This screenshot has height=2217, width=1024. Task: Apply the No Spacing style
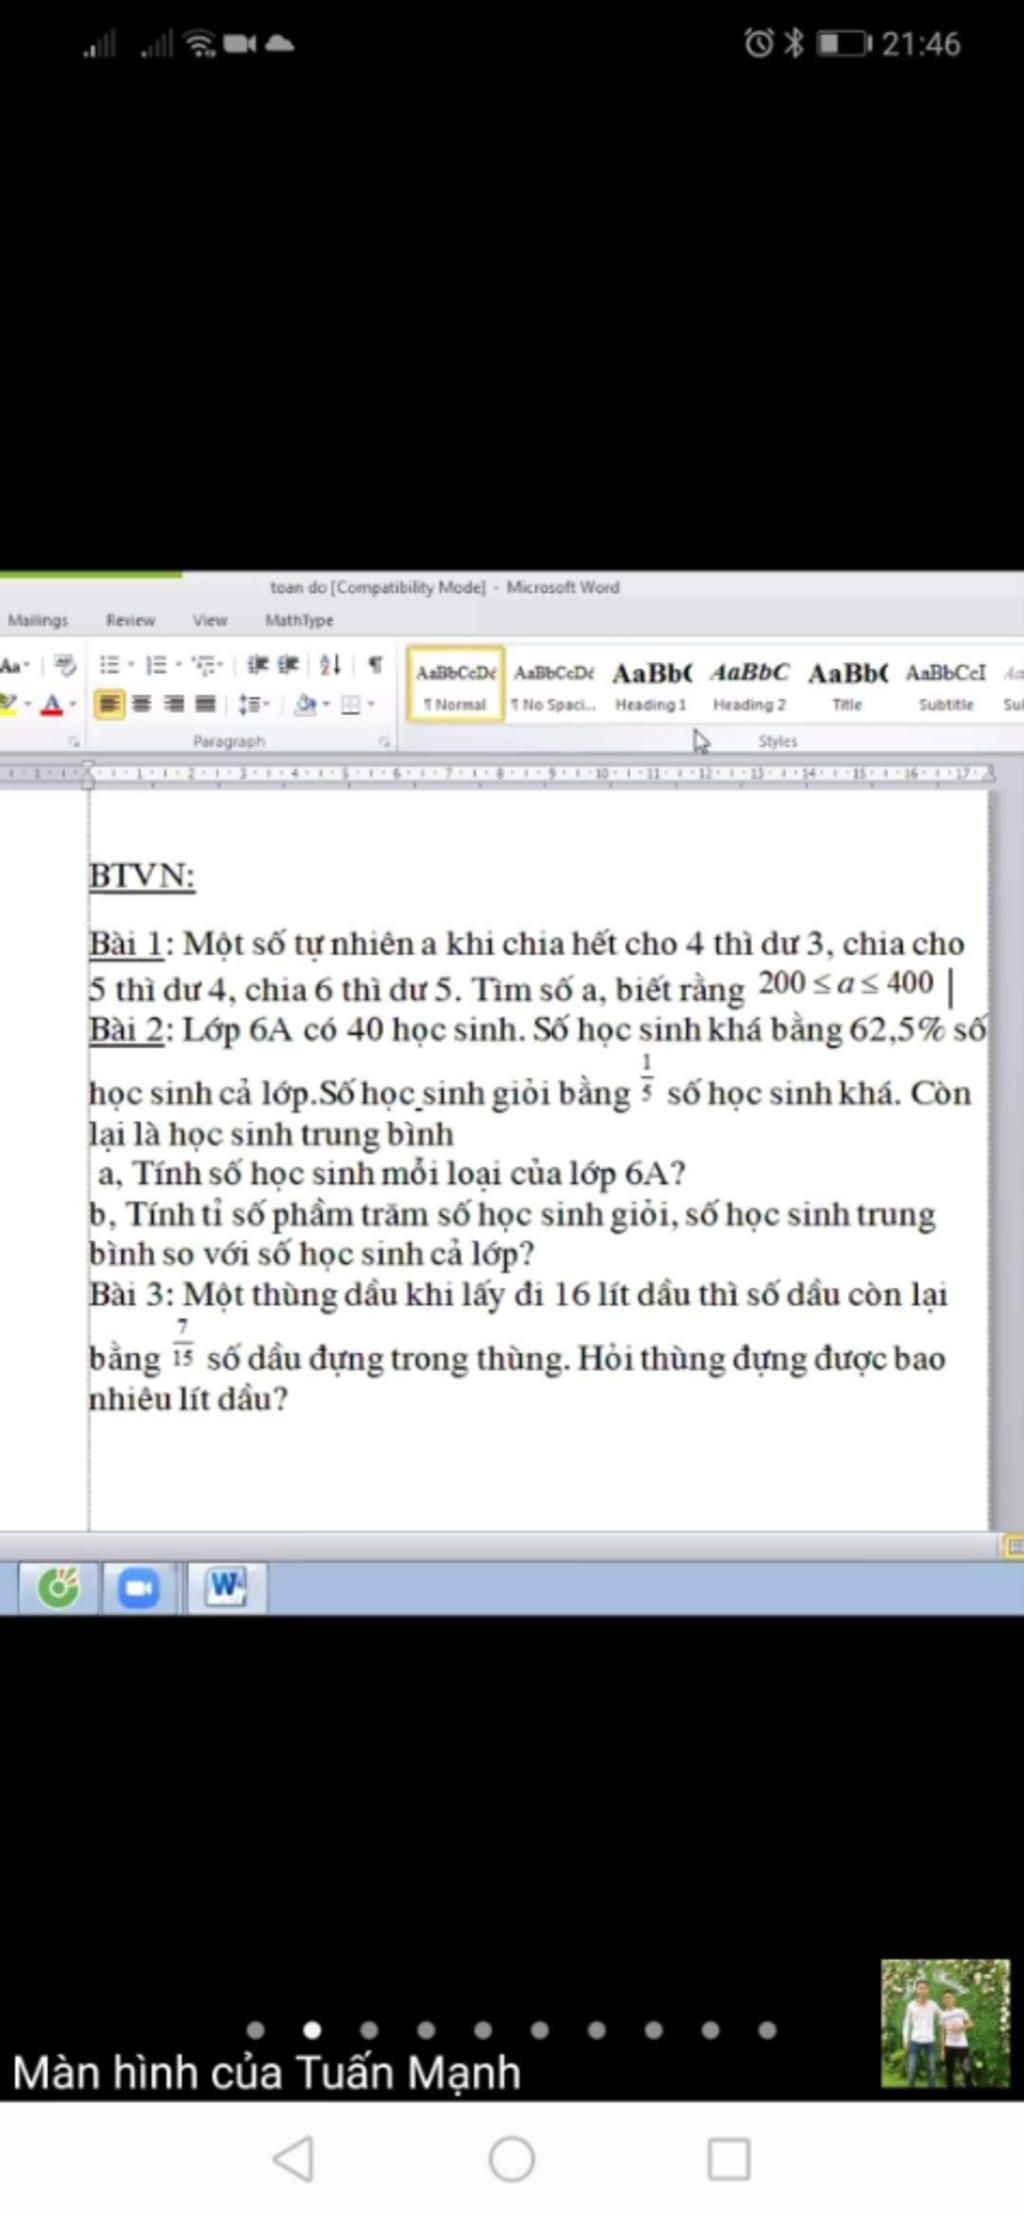[x=553, y=684]
